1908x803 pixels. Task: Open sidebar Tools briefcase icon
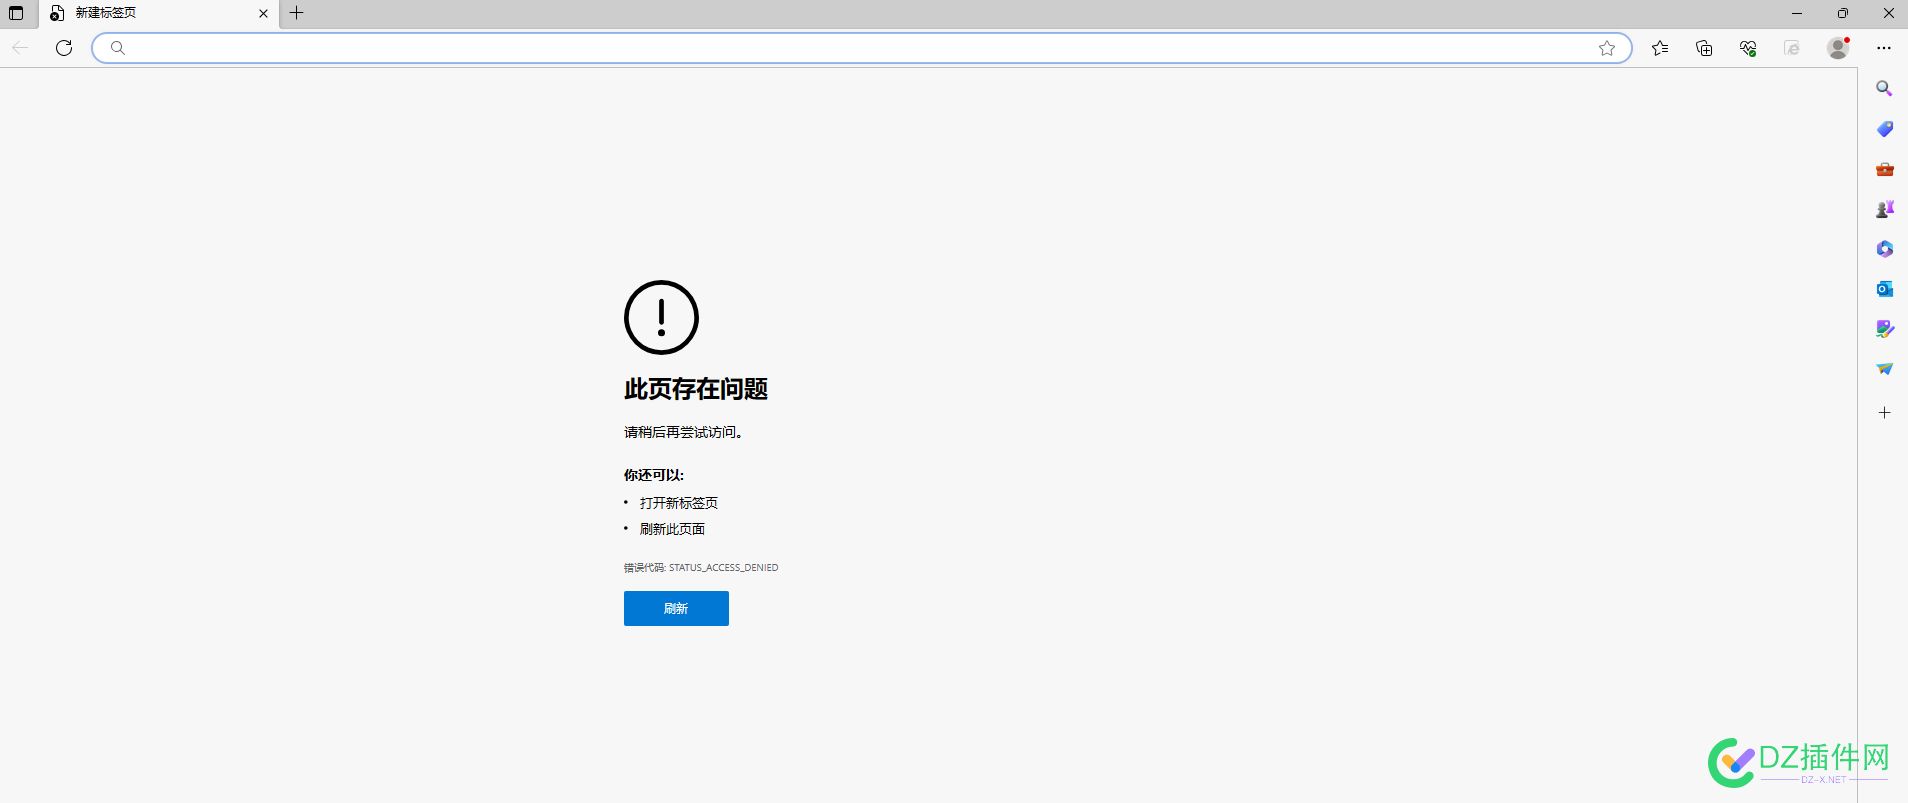pyautogui.click(x=1884, y=169)
